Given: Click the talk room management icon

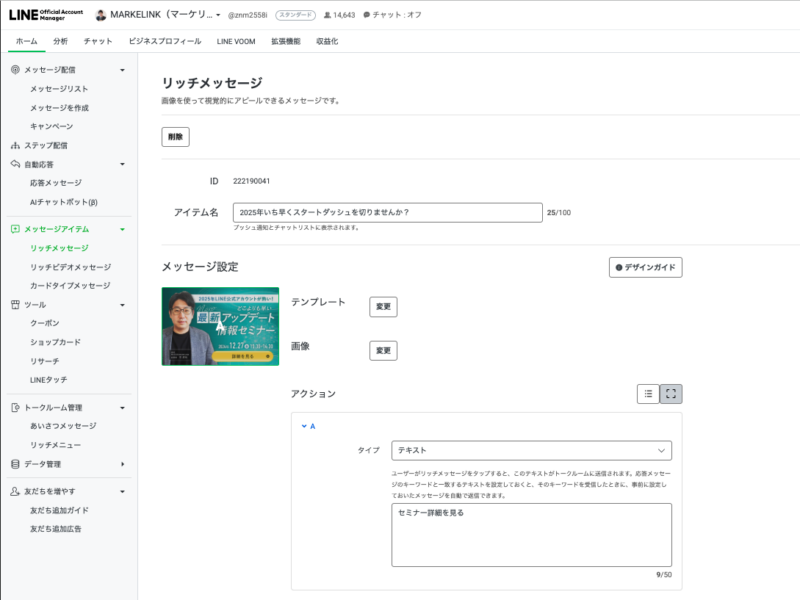Looking at the screenshot, I should click(15, 408).
